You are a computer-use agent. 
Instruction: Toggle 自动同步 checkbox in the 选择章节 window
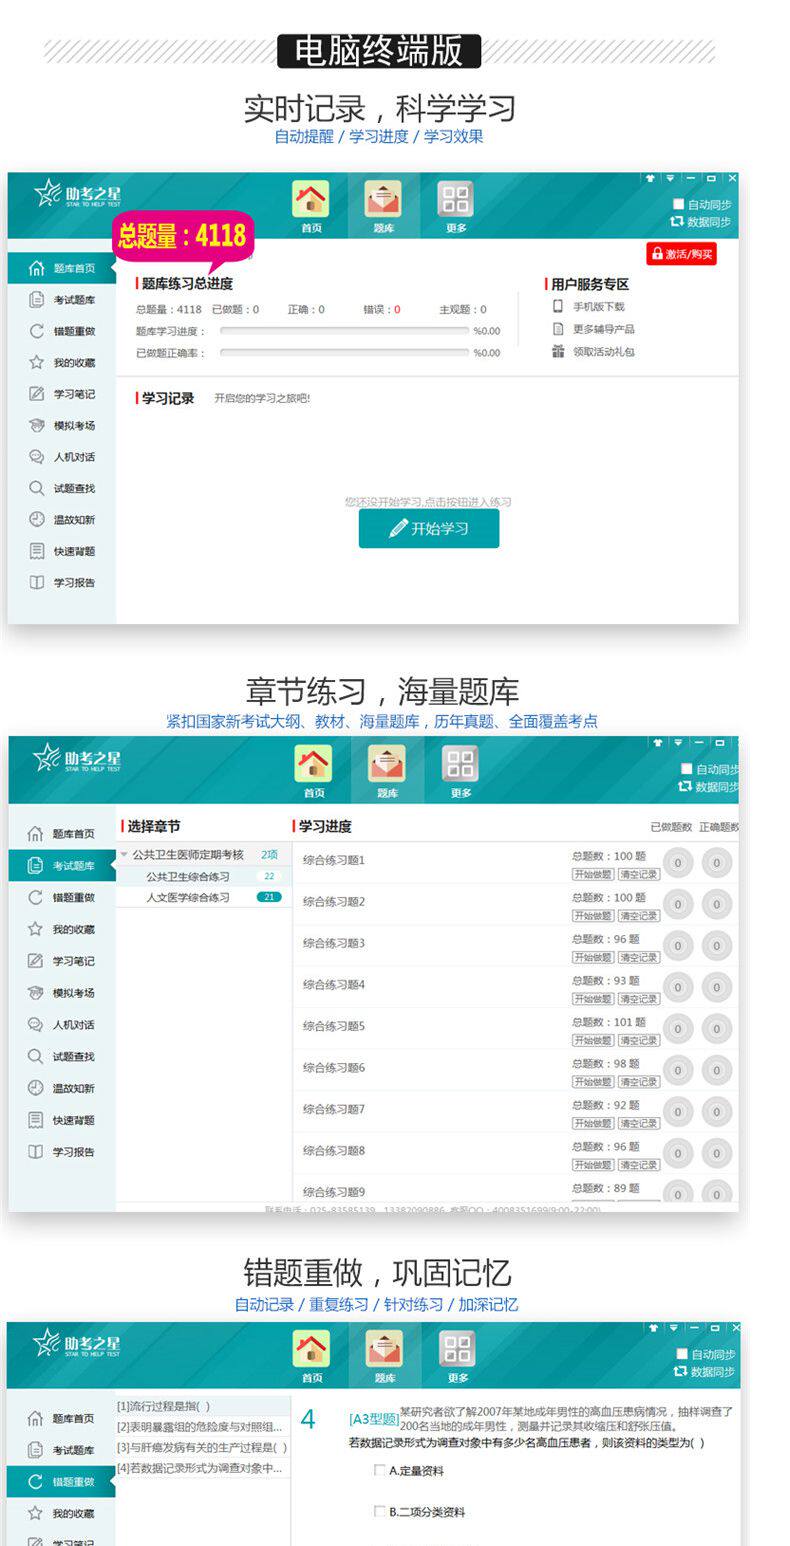tap(686, 769)
